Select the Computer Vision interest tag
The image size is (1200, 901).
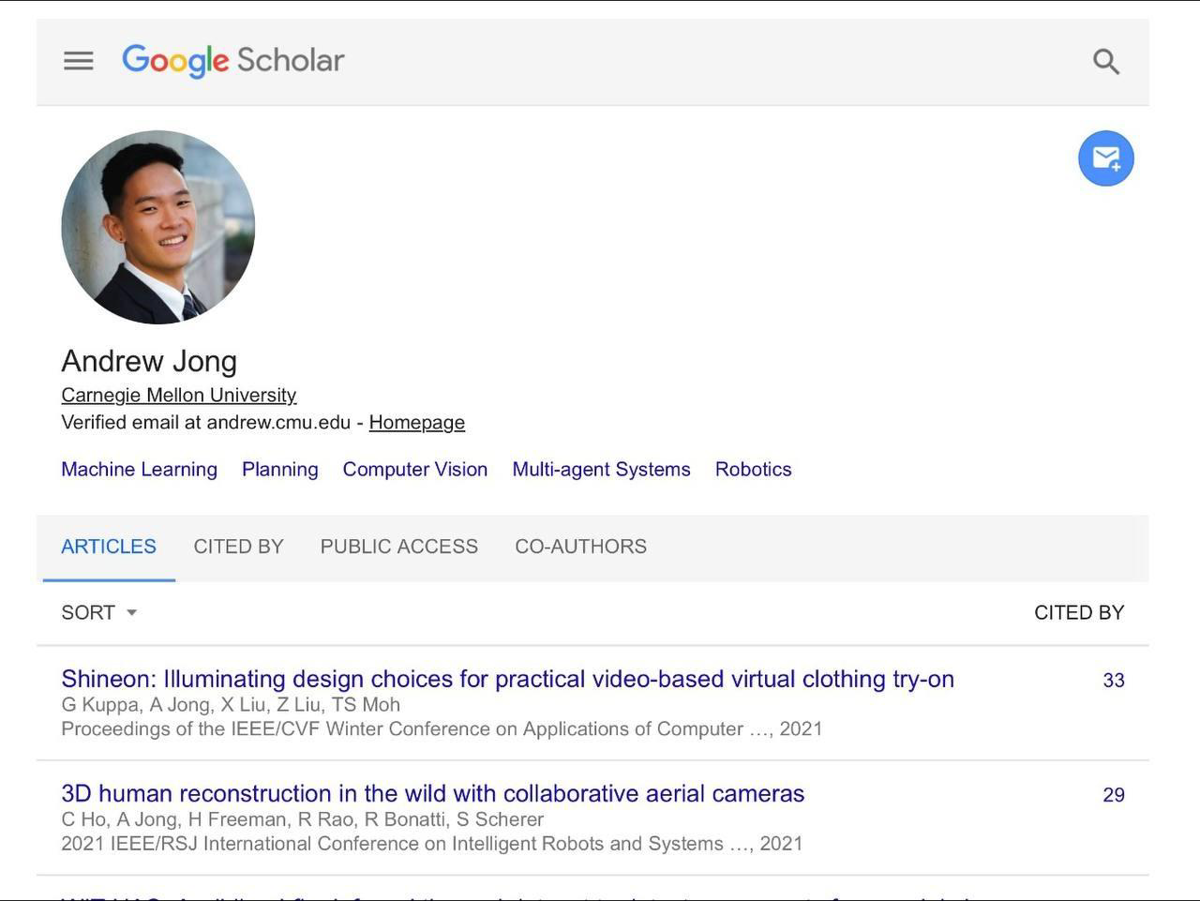pyautogui.click(x=415, y=469)
